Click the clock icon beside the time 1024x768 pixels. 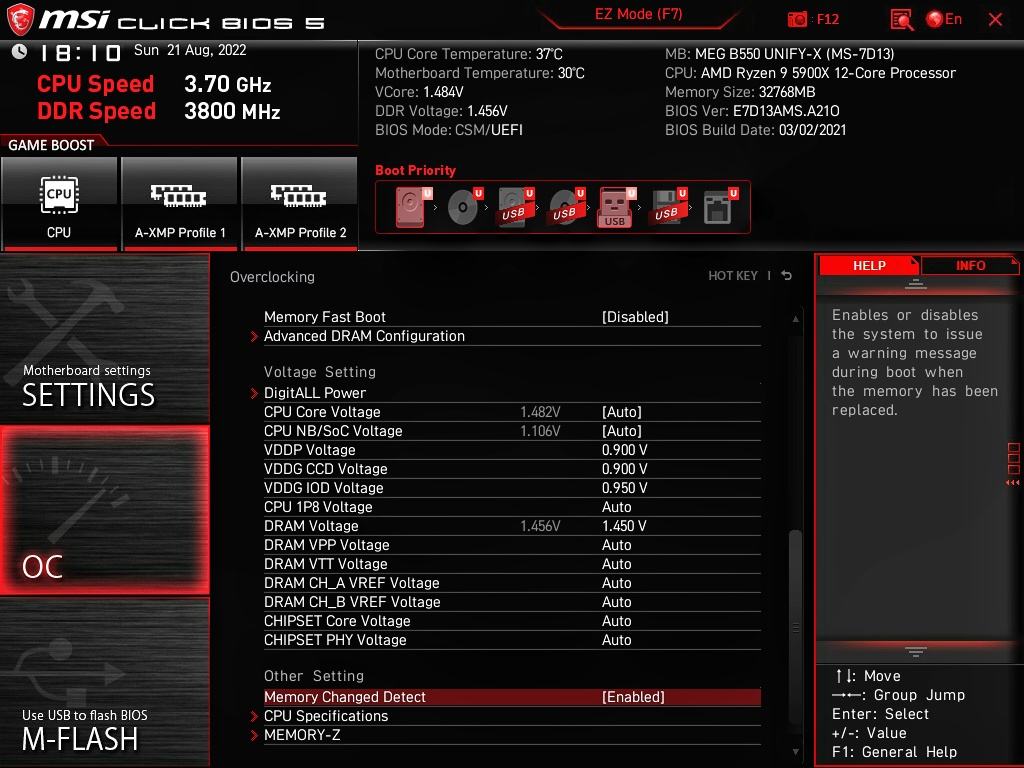pyautogui.click(x=20, y=51)
